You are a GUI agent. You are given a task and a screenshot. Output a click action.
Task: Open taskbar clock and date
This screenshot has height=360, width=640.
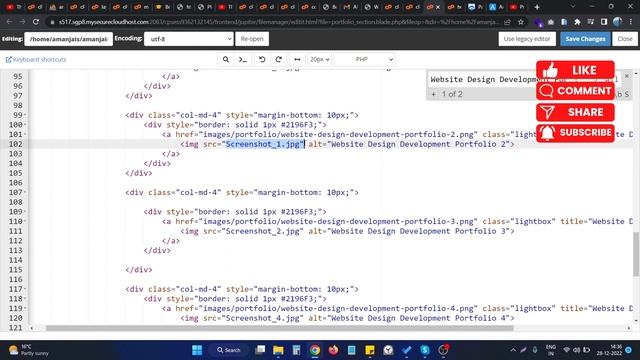609,350
